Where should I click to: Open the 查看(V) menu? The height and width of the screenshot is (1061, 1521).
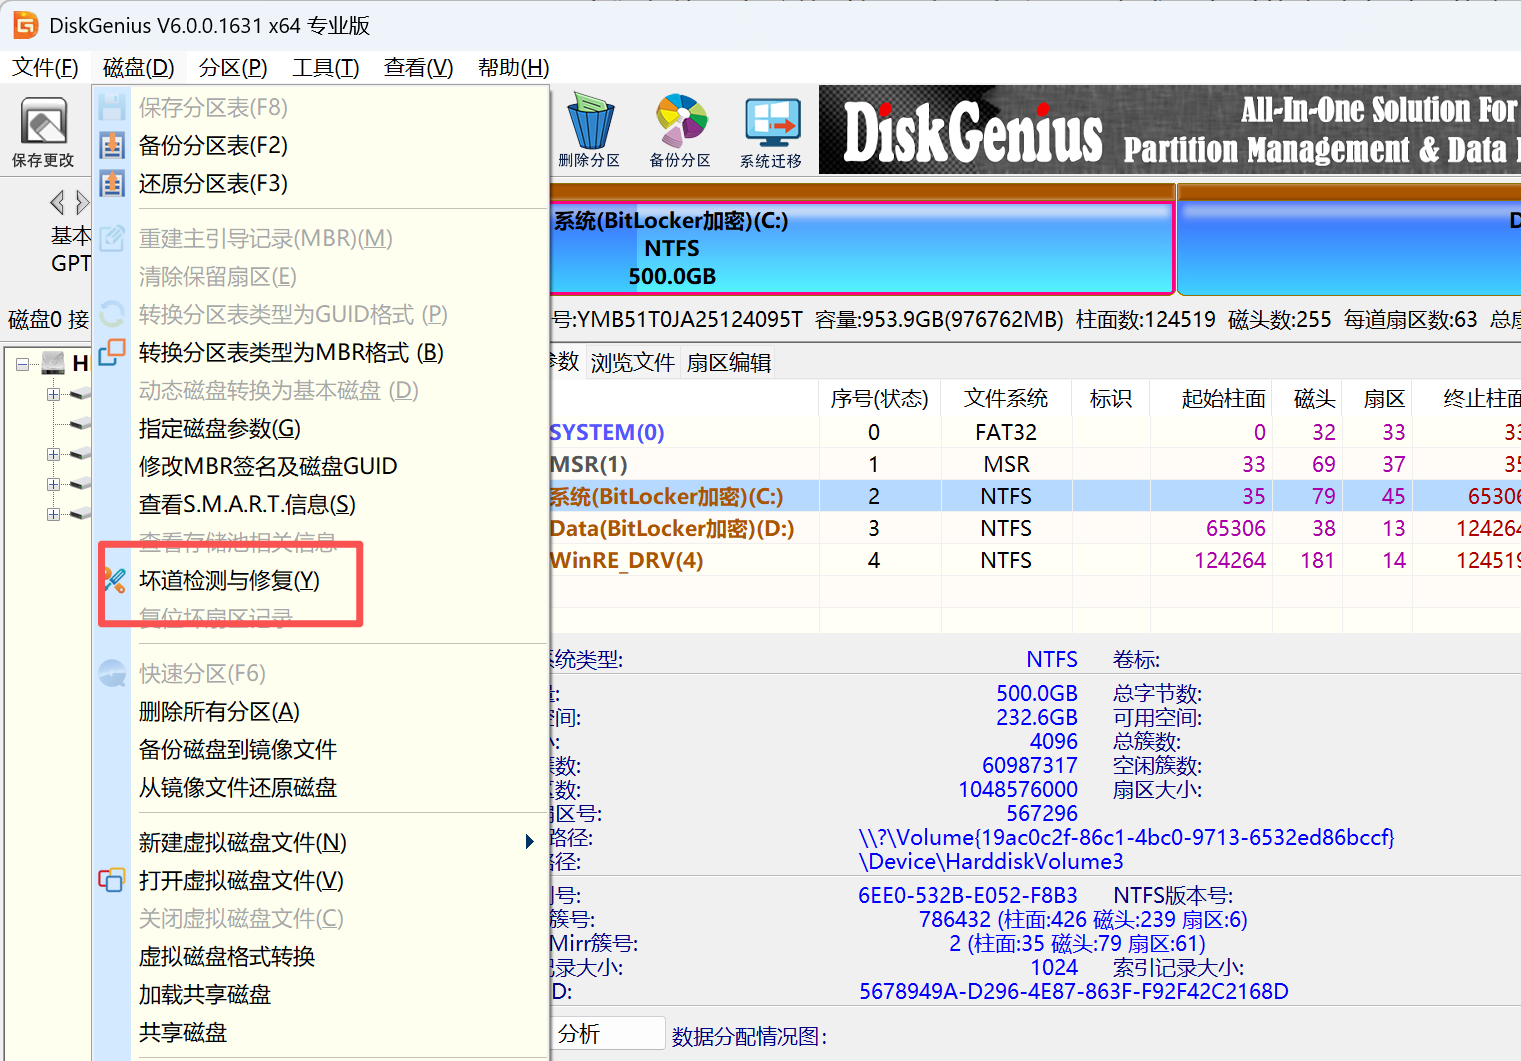point(419,67)
